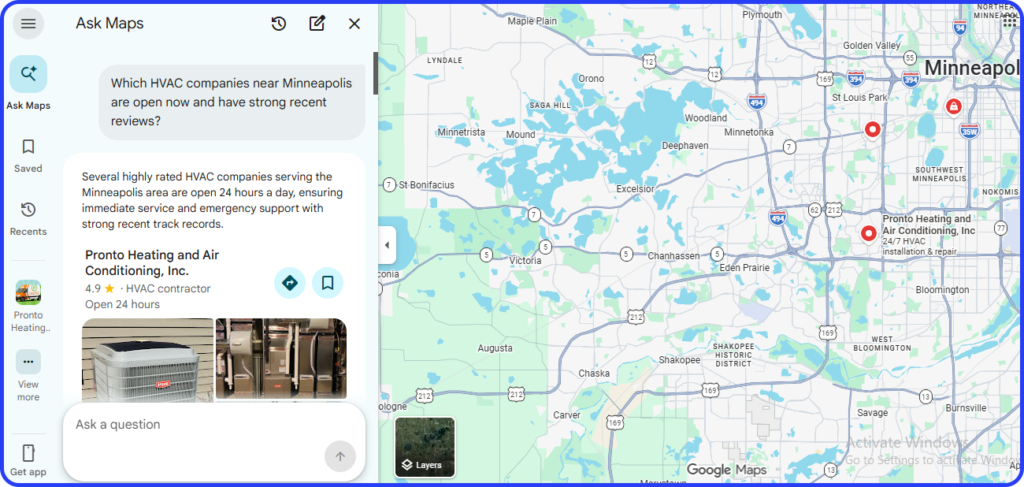Click the Woodland map label

[705, 118]
